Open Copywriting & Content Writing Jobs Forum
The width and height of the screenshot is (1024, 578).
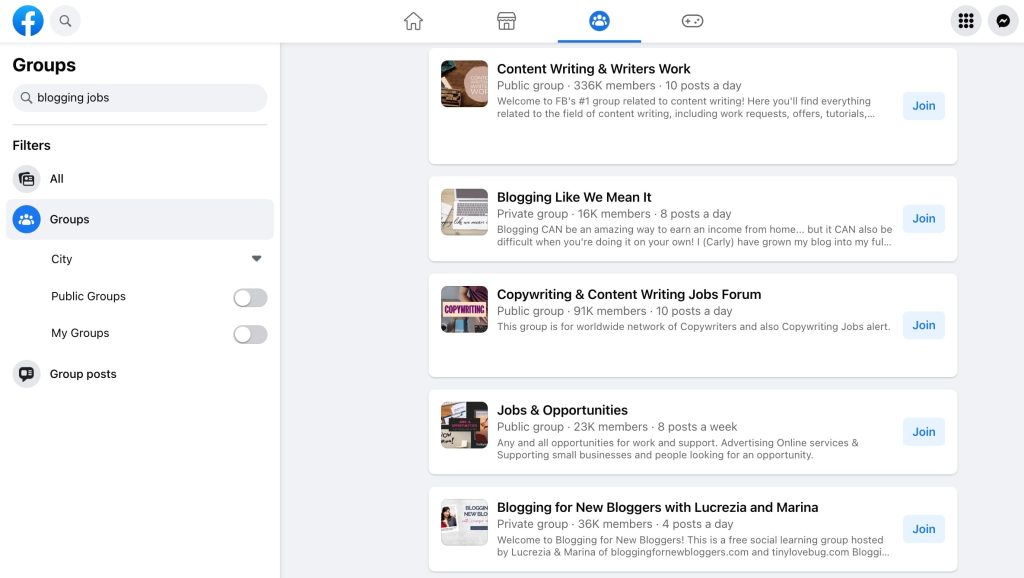click(629, 293)
